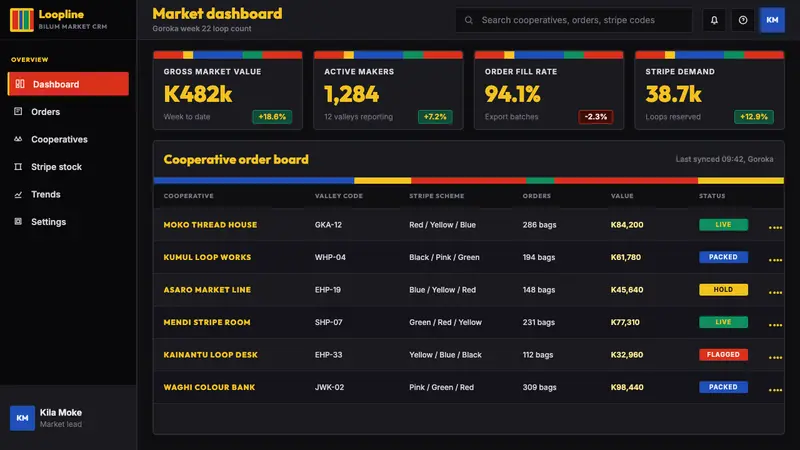Click valley code GKA-12

click(x=328, y=225)
